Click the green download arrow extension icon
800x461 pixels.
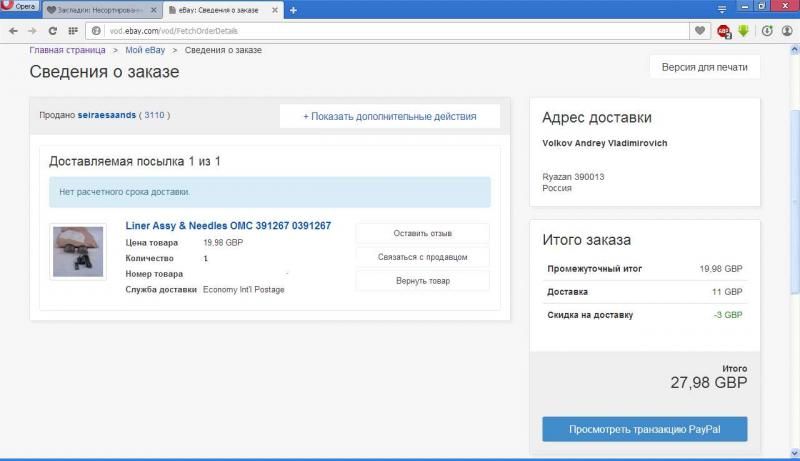743,31
